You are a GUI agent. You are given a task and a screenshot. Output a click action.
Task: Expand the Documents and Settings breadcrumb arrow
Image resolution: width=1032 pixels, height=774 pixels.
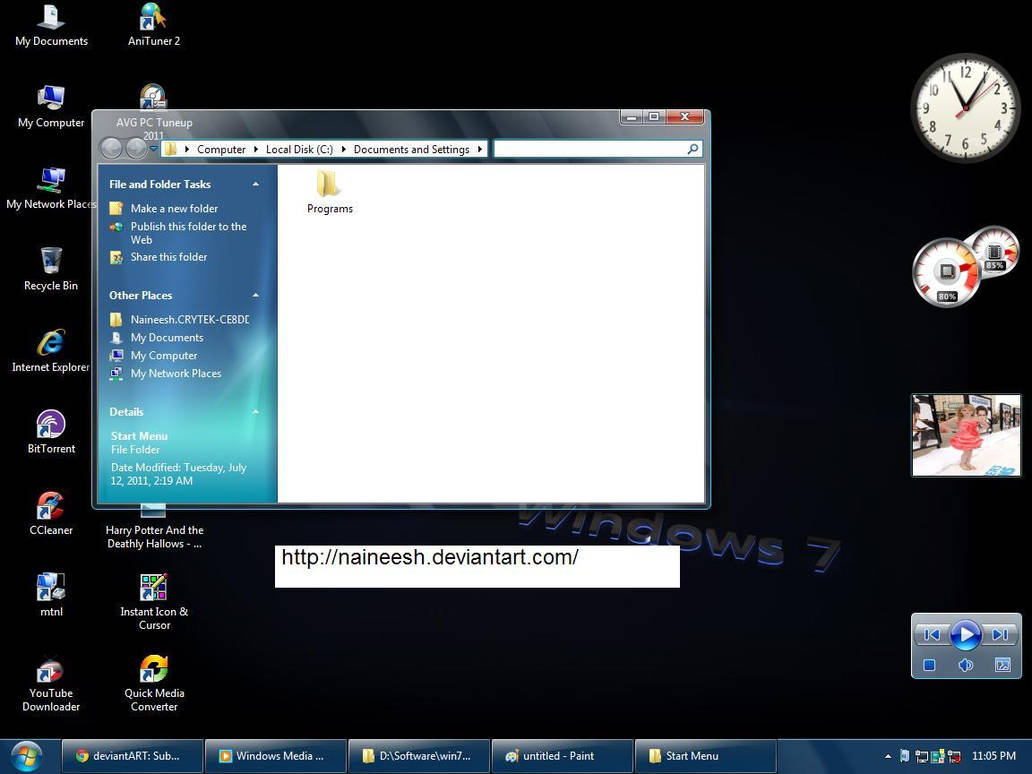click(479, 148)
